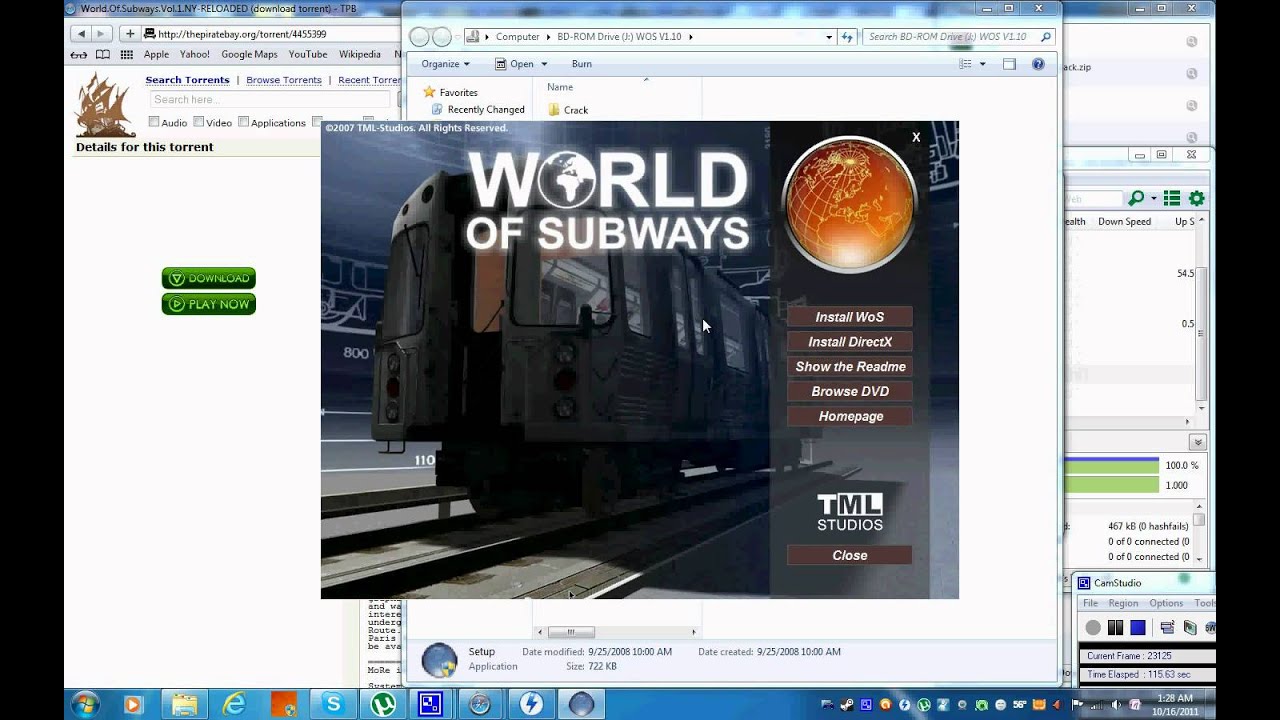Select Recently Changed in Explorer sidebar
Image resolution: width=1280 pixels, height=720 pixels.
click(486, 110)
